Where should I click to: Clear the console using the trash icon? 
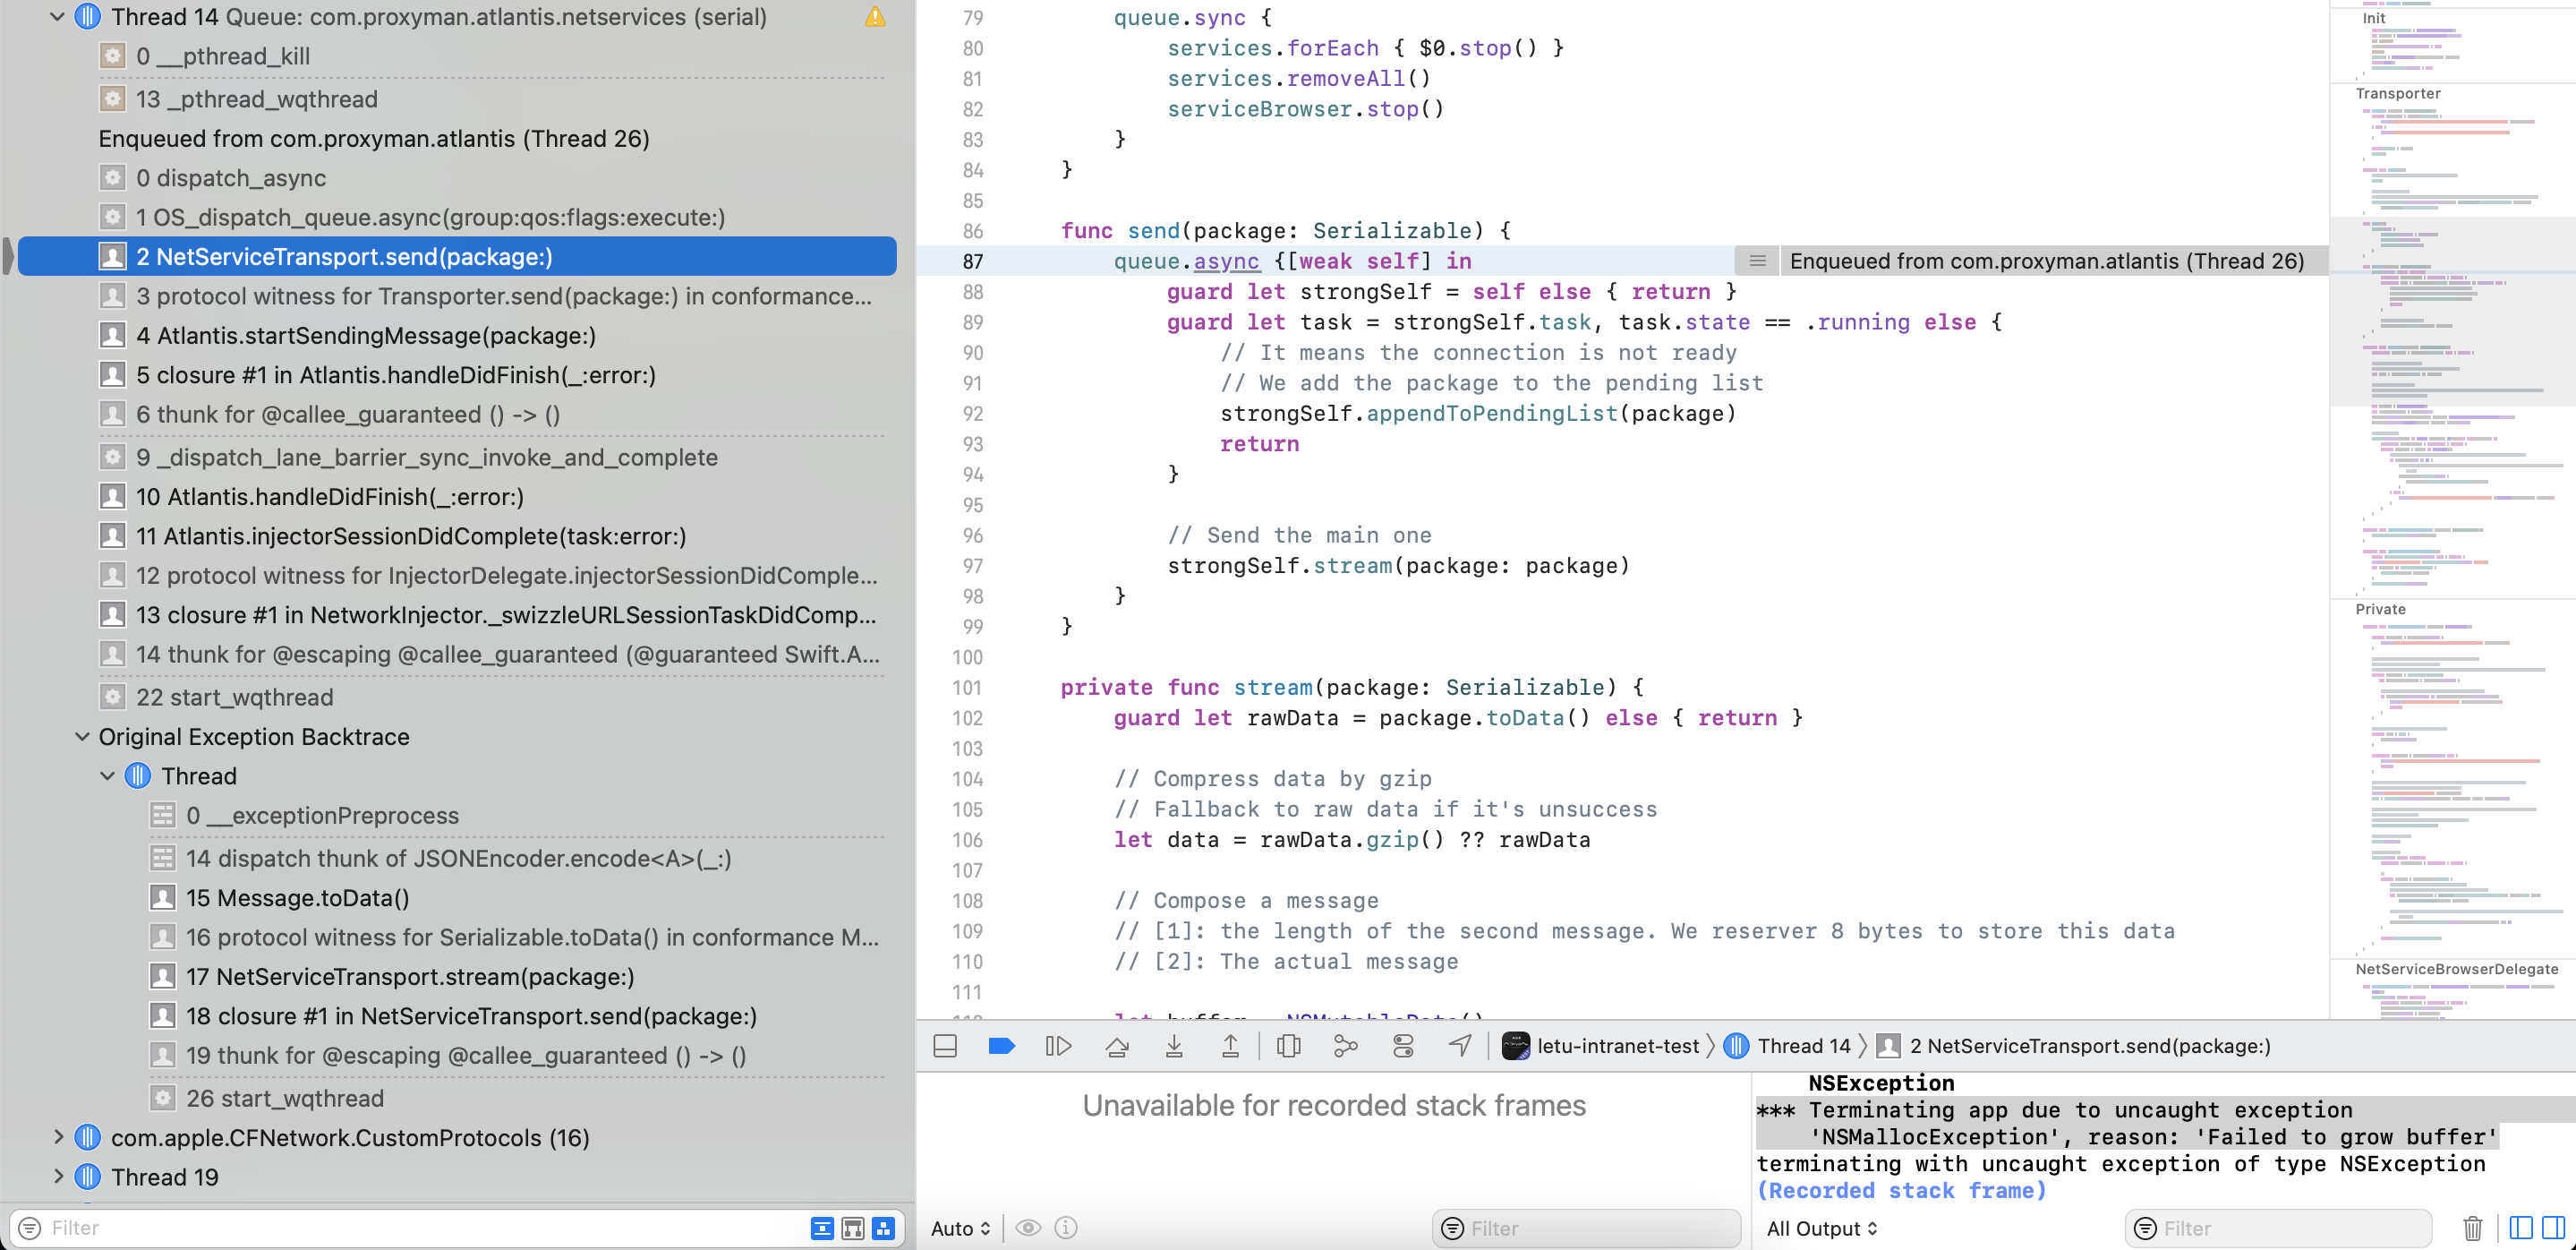[x=2473, y=1228]
